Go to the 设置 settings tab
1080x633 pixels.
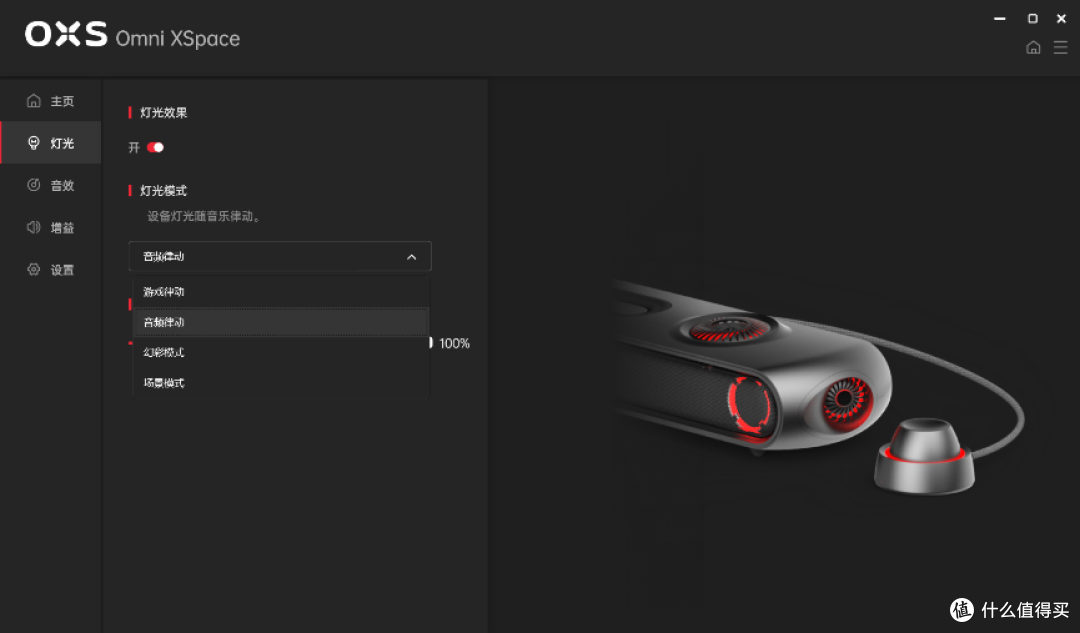pyautogui.click(x=50, y=269)
